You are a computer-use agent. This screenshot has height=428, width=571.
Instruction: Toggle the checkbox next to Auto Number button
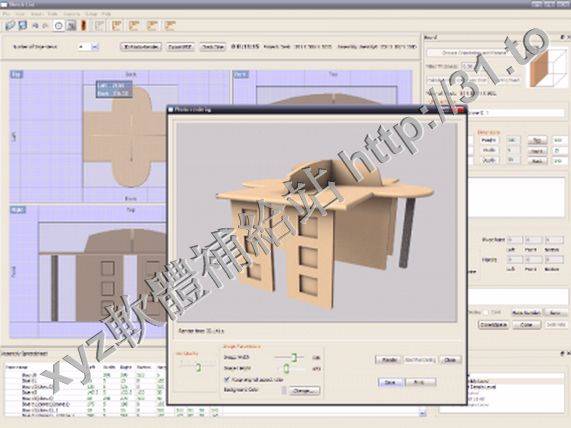point(485,312)
